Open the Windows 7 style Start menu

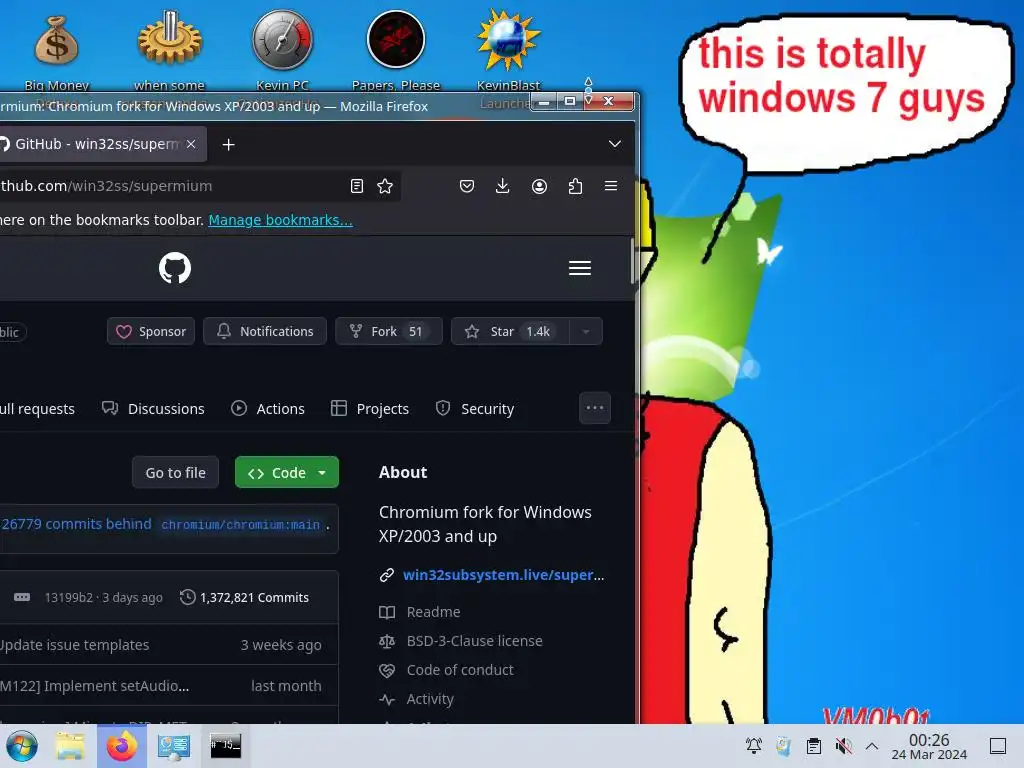[x=22, y=746]
